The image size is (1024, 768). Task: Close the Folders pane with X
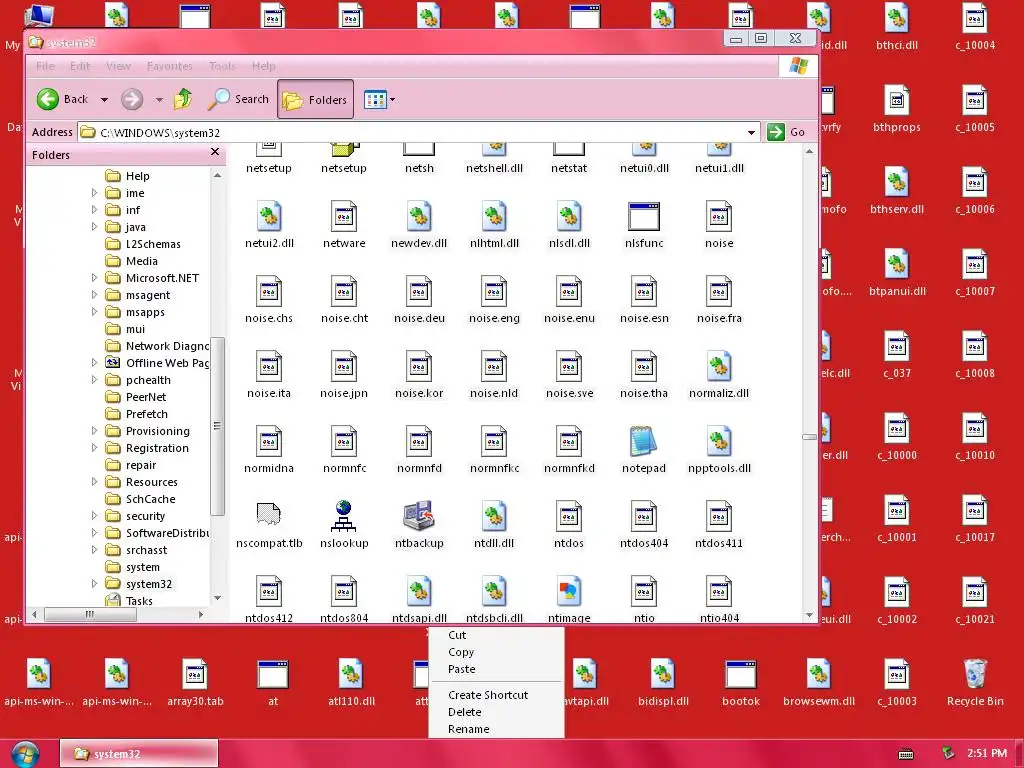[215, 152]
